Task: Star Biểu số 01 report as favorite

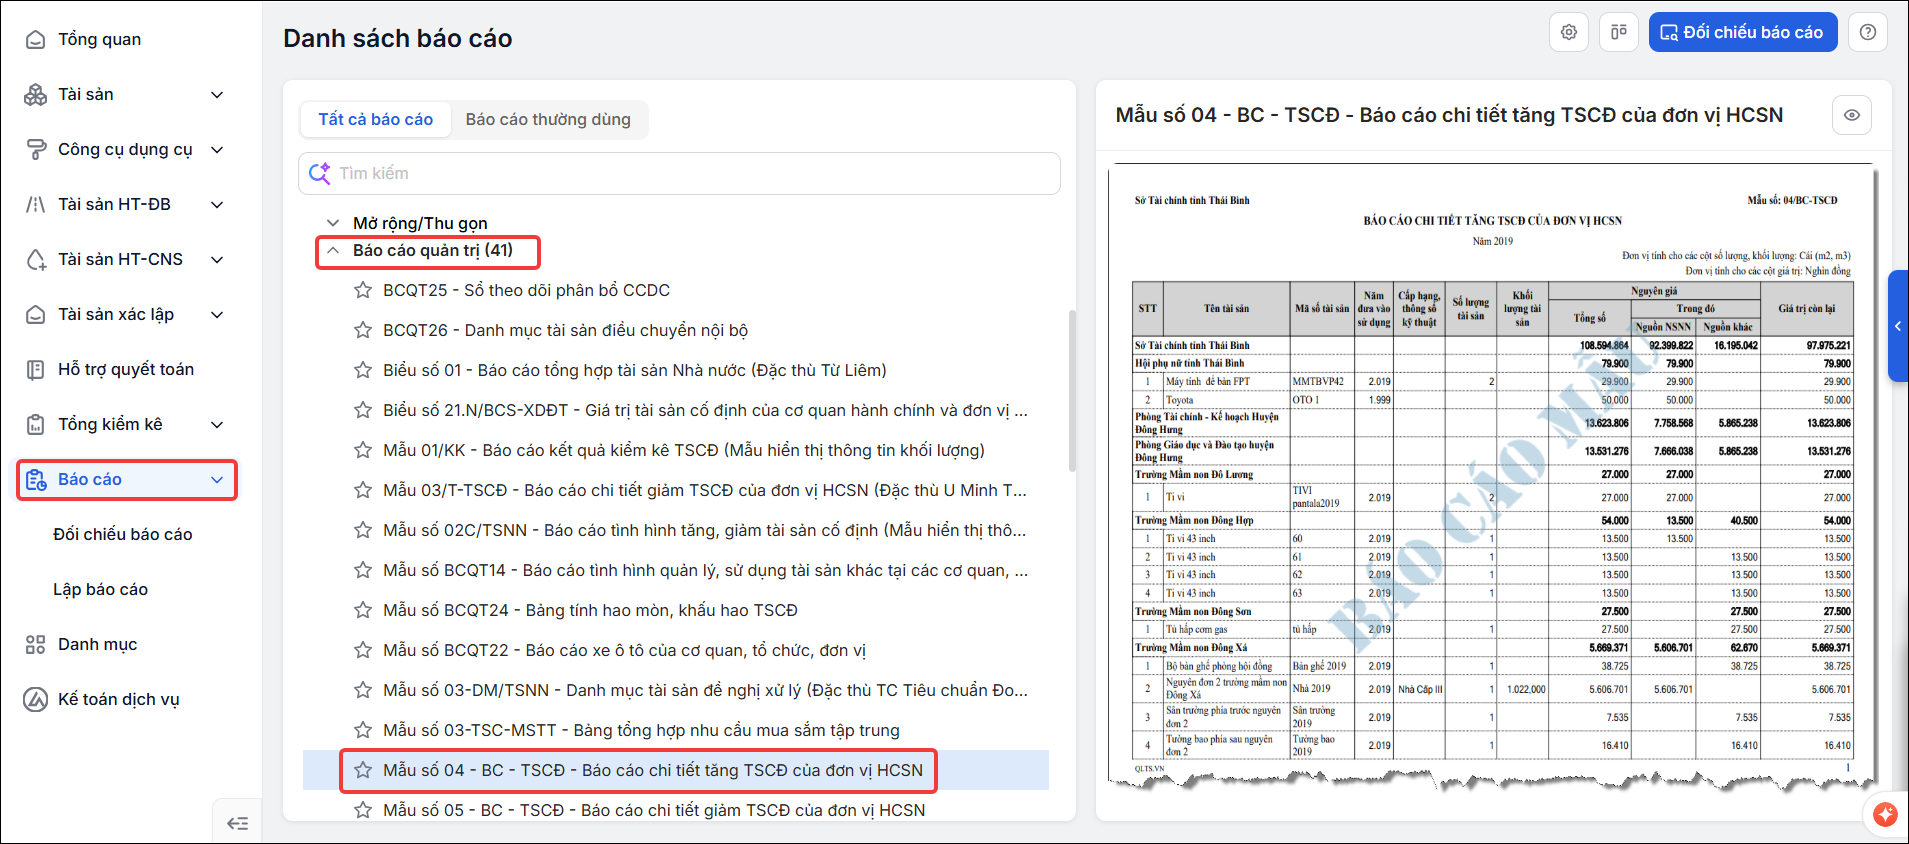Action: tap(363, 370)
